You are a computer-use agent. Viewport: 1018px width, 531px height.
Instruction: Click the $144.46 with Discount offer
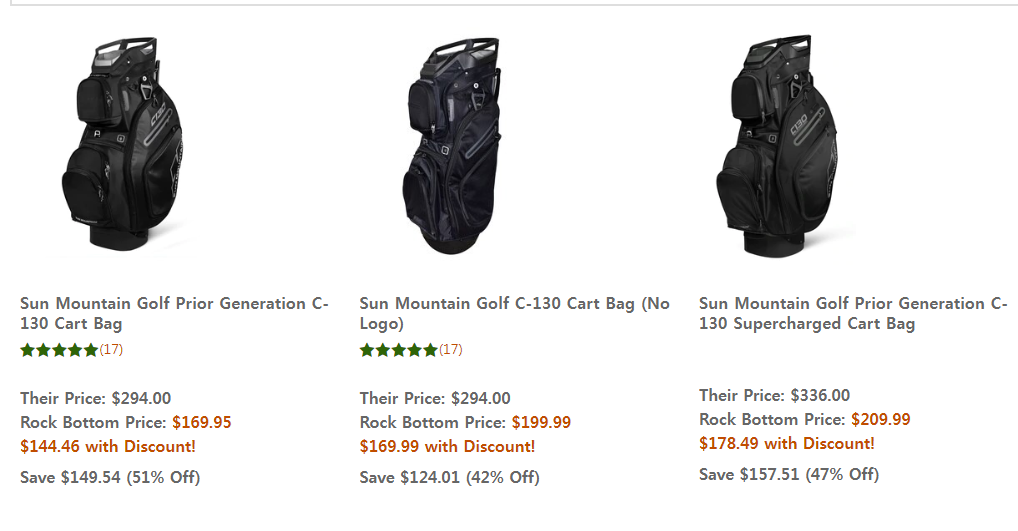click(108, 447)
